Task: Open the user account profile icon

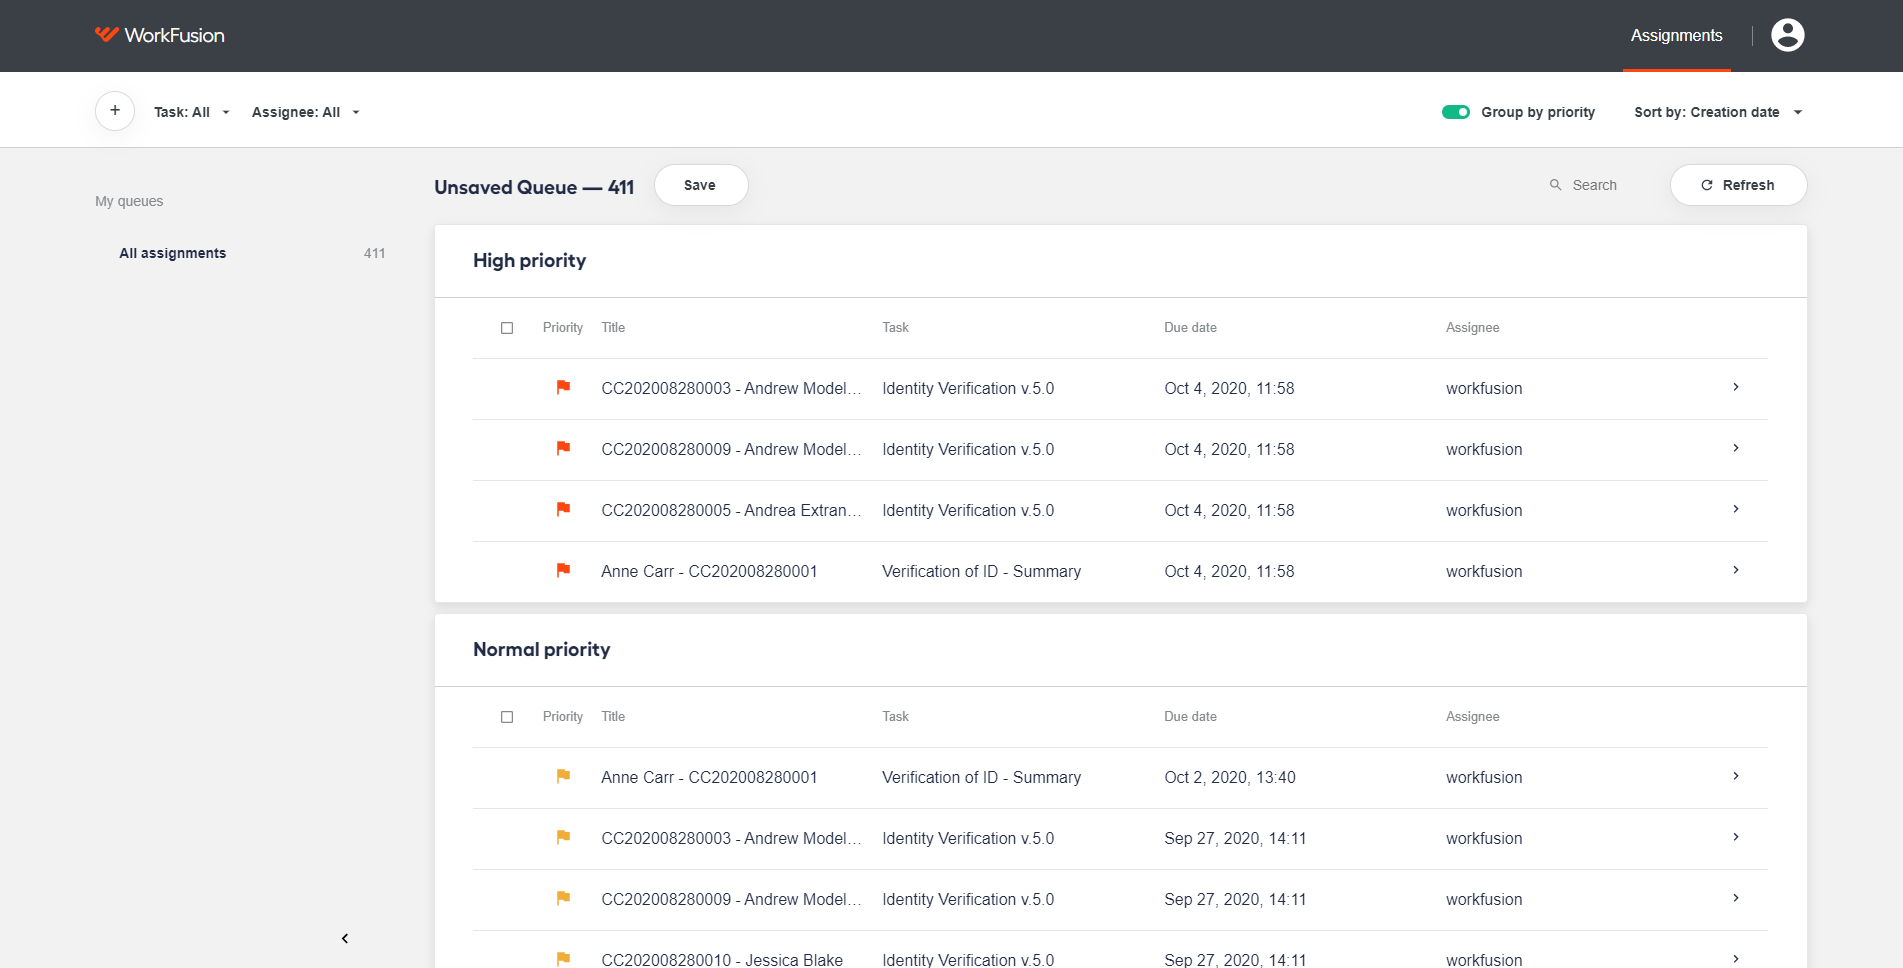Action: click(x=1787, y=35)
